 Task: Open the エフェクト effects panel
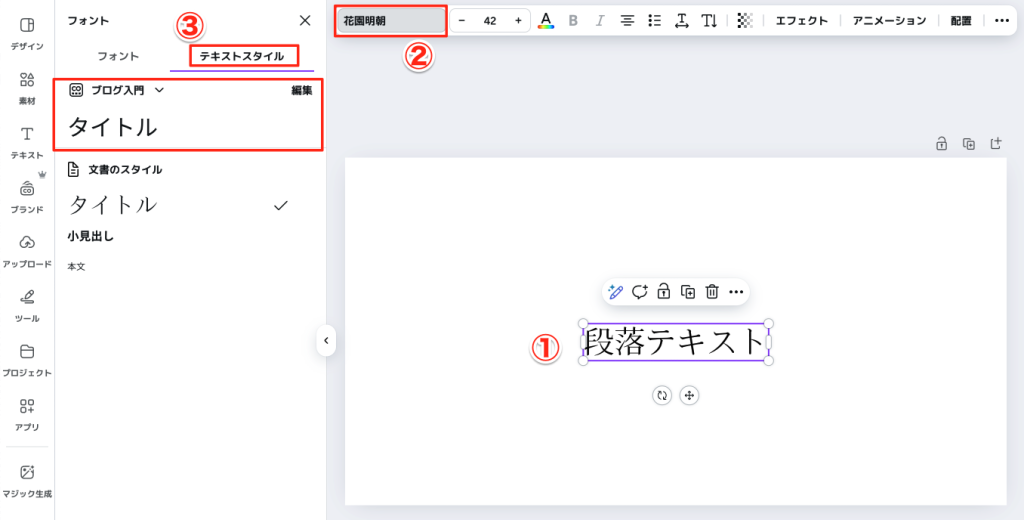point(802,20)
